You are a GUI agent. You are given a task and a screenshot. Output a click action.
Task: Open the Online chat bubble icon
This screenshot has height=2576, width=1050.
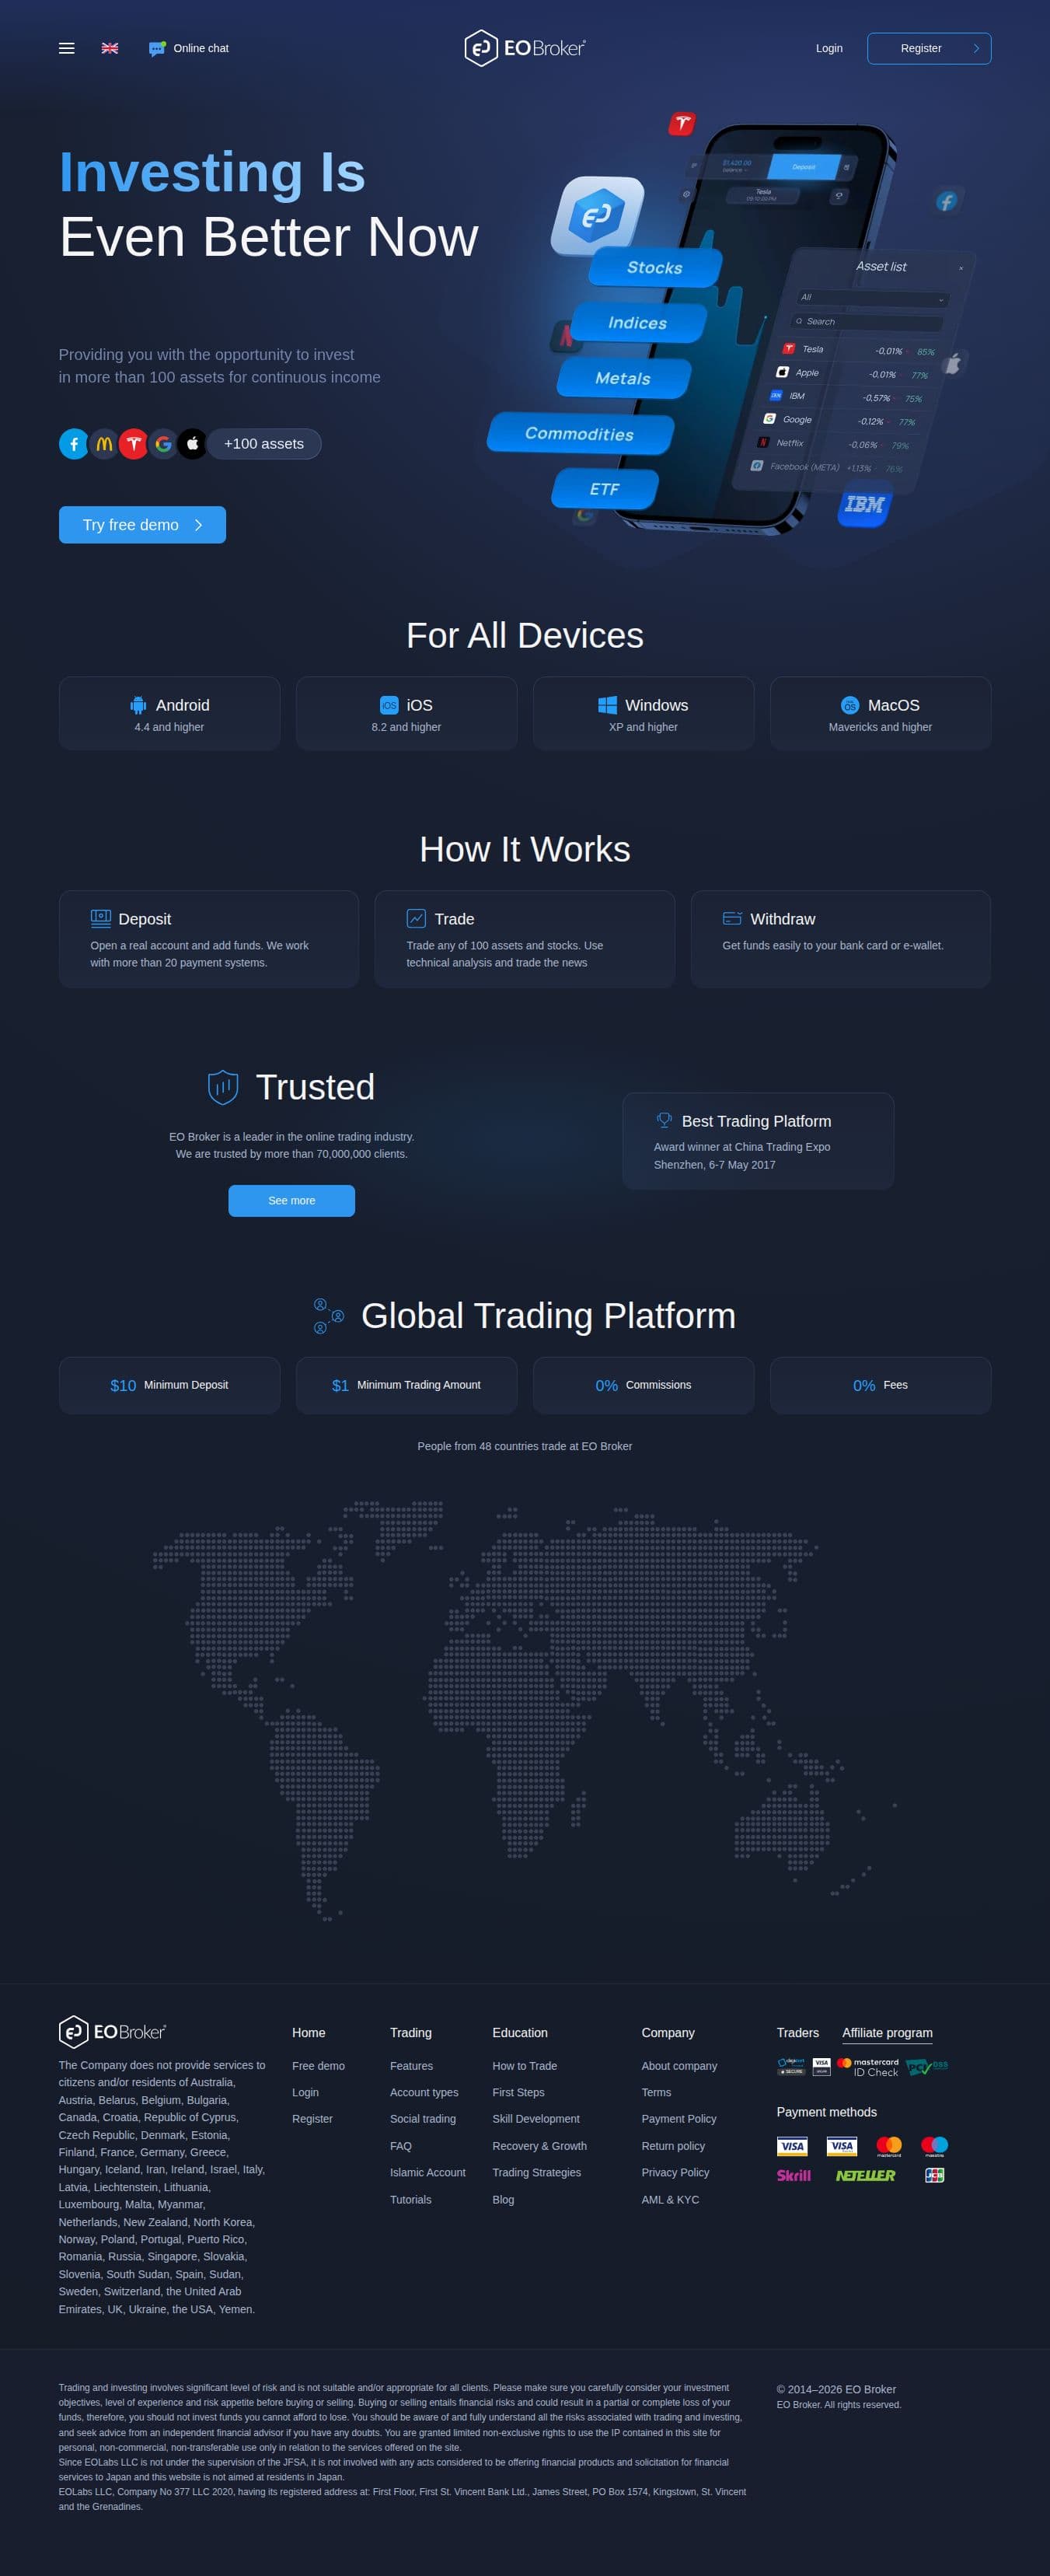coord(157,48)
